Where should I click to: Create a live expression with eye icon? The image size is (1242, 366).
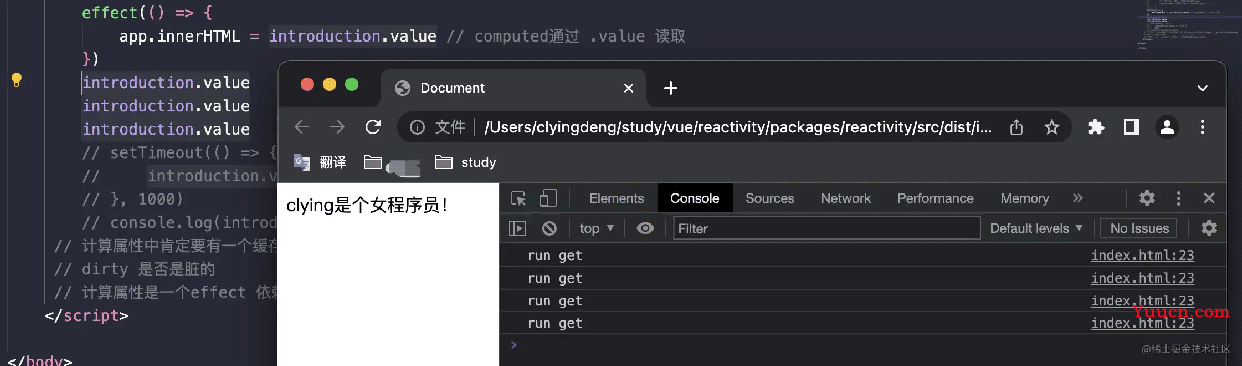645,228
